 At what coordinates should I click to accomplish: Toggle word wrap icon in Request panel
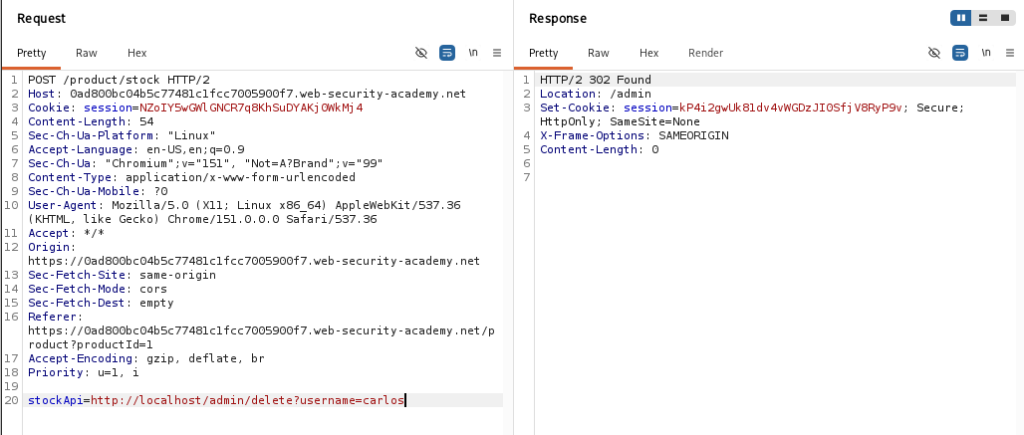coord(447,53)
